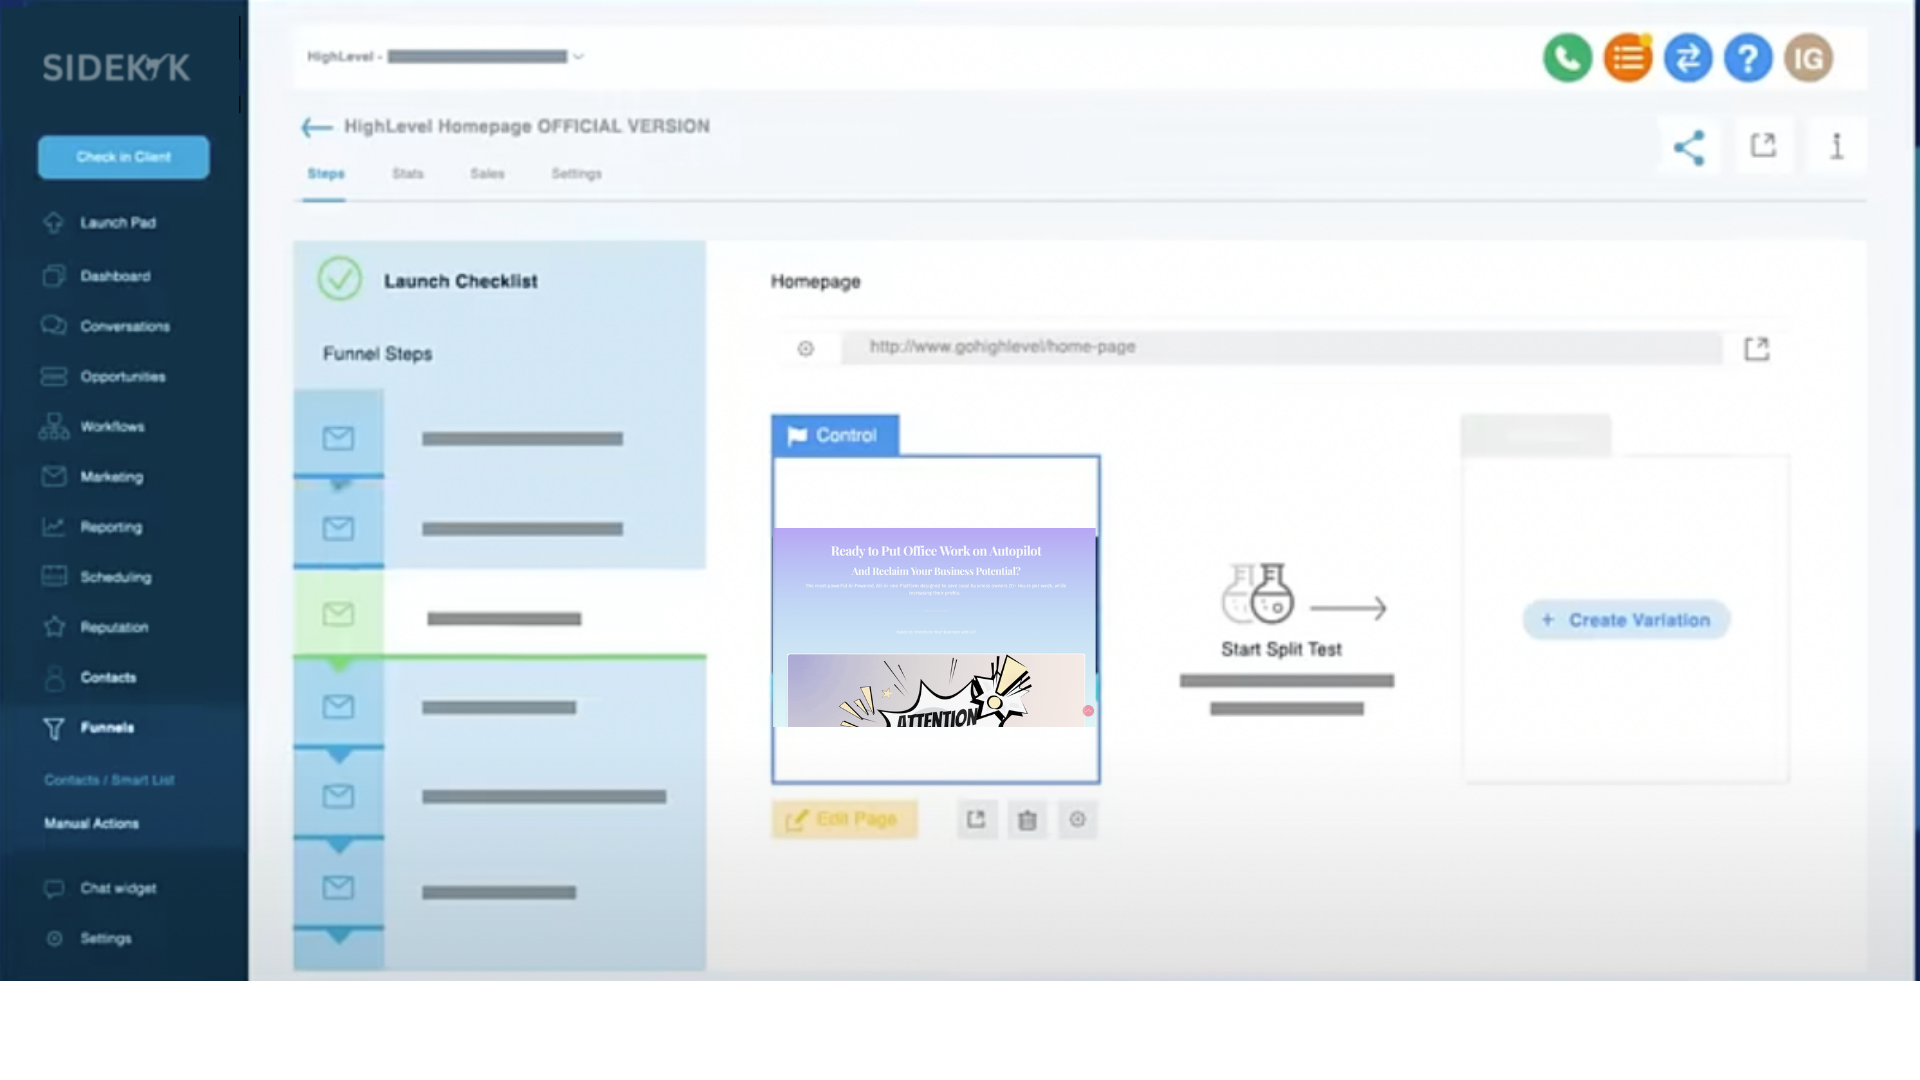Switch to the Stats tab
The height and width of the screenshot is (1080, 1920).
(x=408, y=174)
